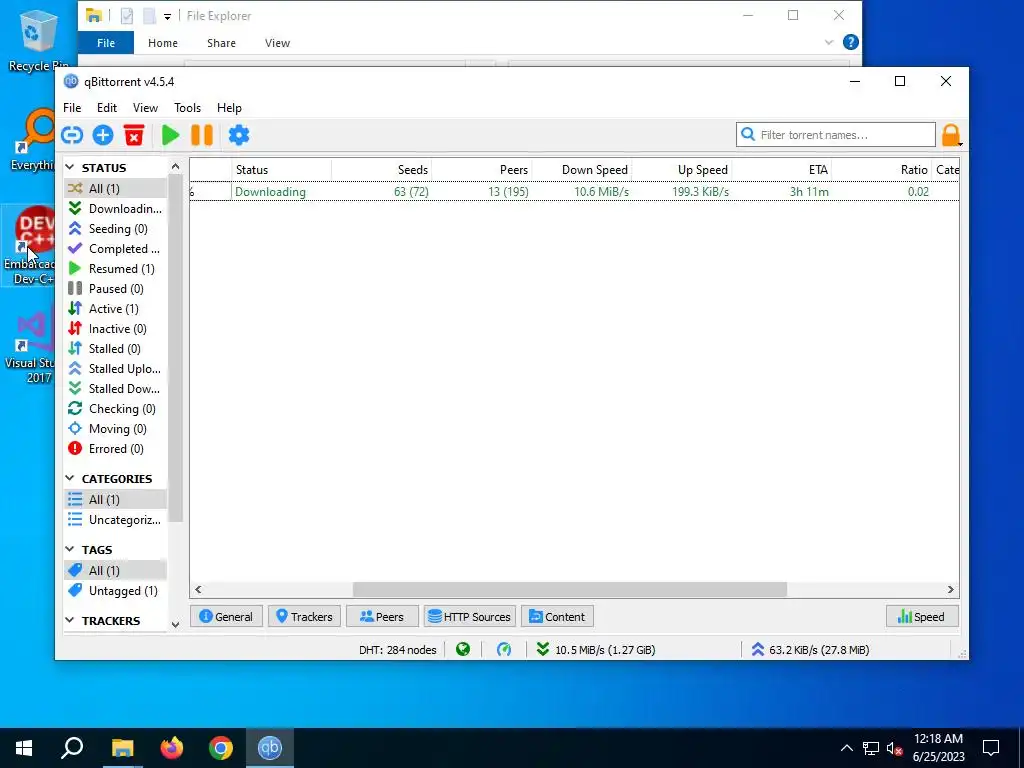Switch to Content tab

557,616
